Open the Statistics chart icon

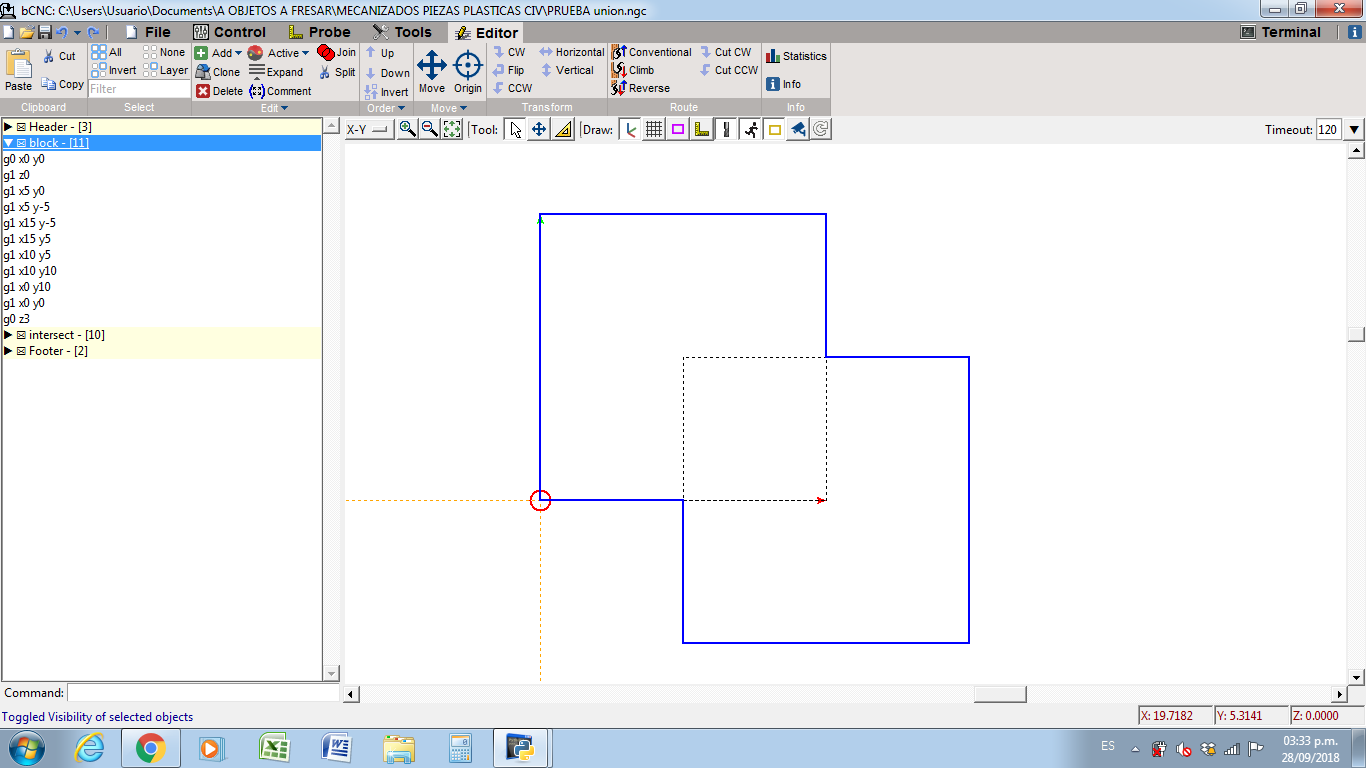pos(773,56)
